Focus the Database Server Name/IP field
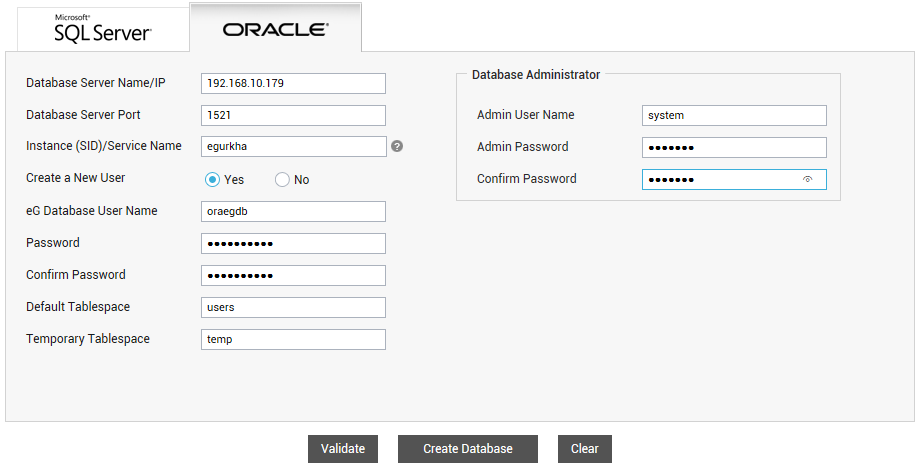This screenshot has height=475, width=920. coord(293,83)
